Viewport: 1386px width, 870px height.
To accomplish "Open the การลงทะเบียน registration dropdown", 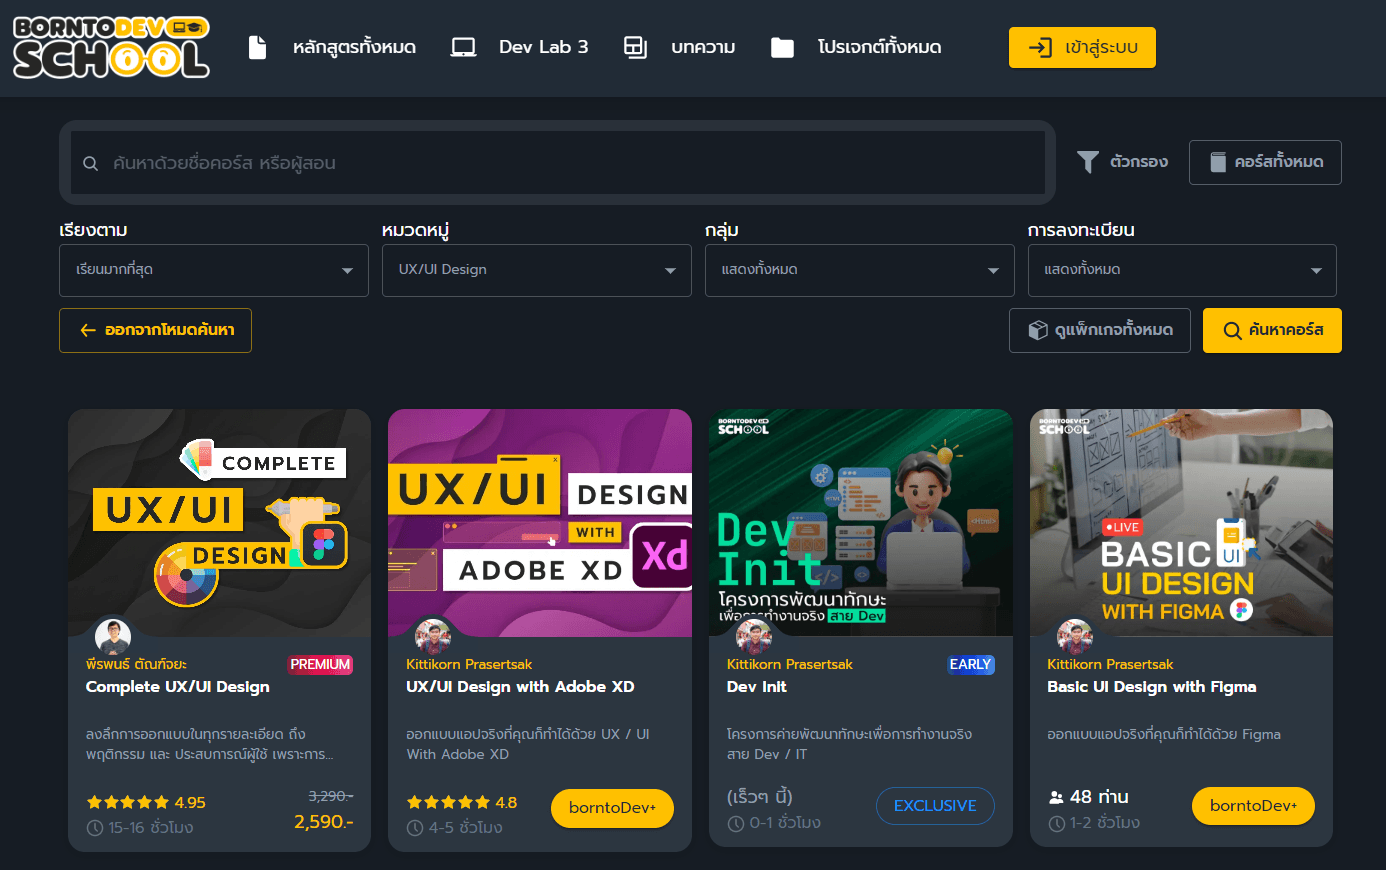I will 1182,270.
